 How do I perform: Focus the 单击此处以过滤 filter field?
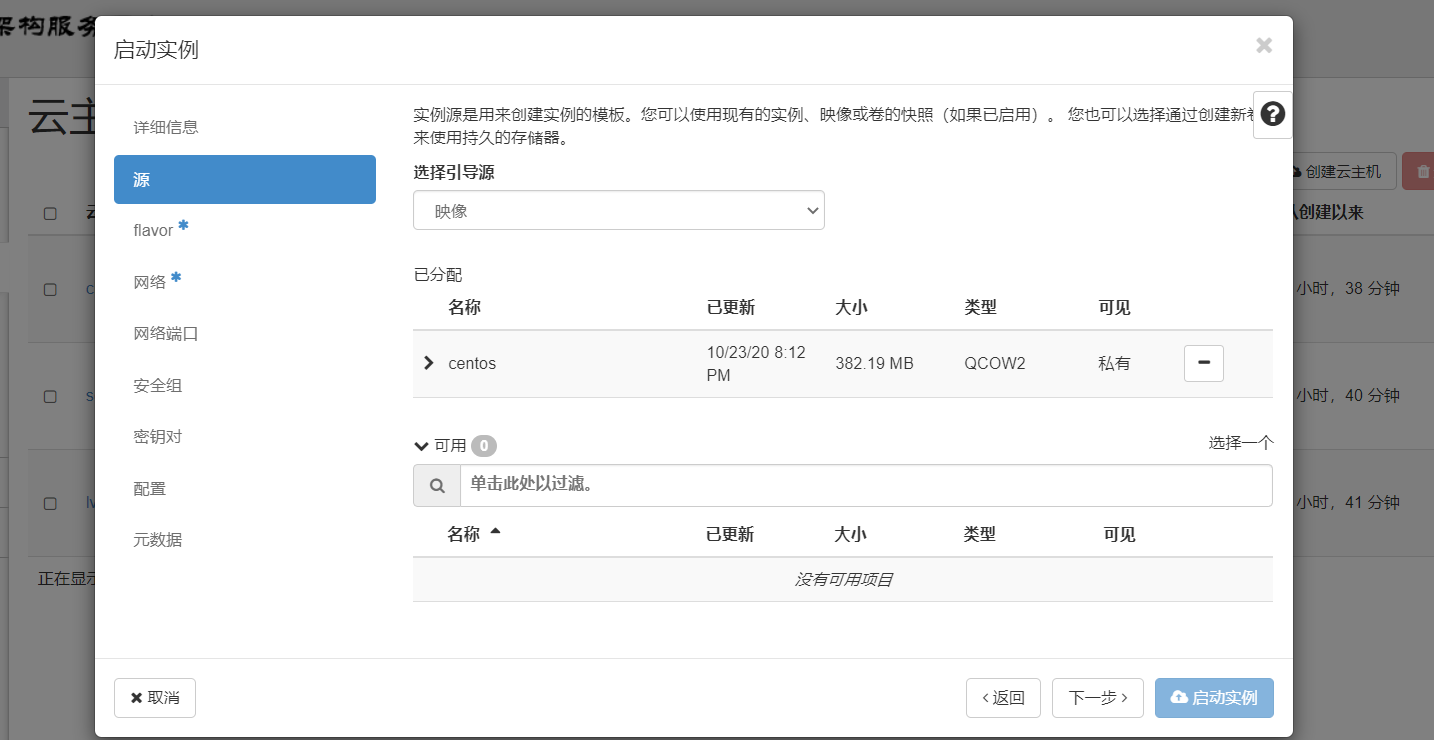click(866, 485)
